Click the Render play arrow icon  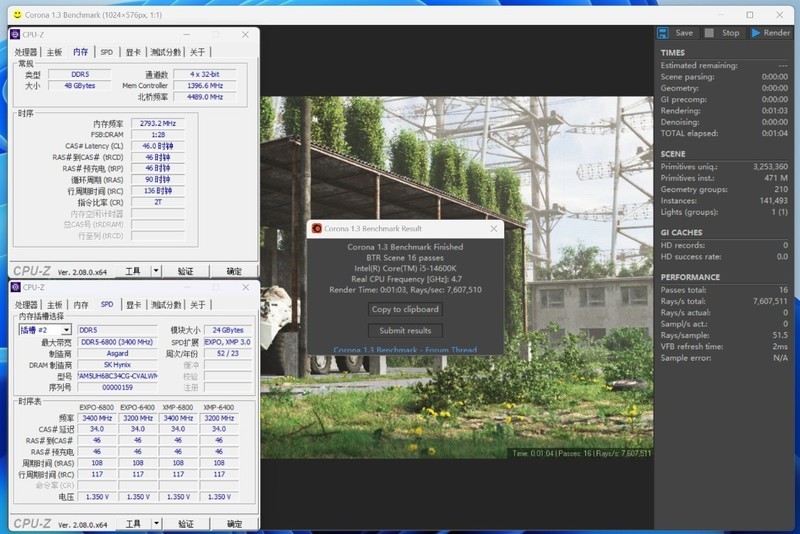756,33
